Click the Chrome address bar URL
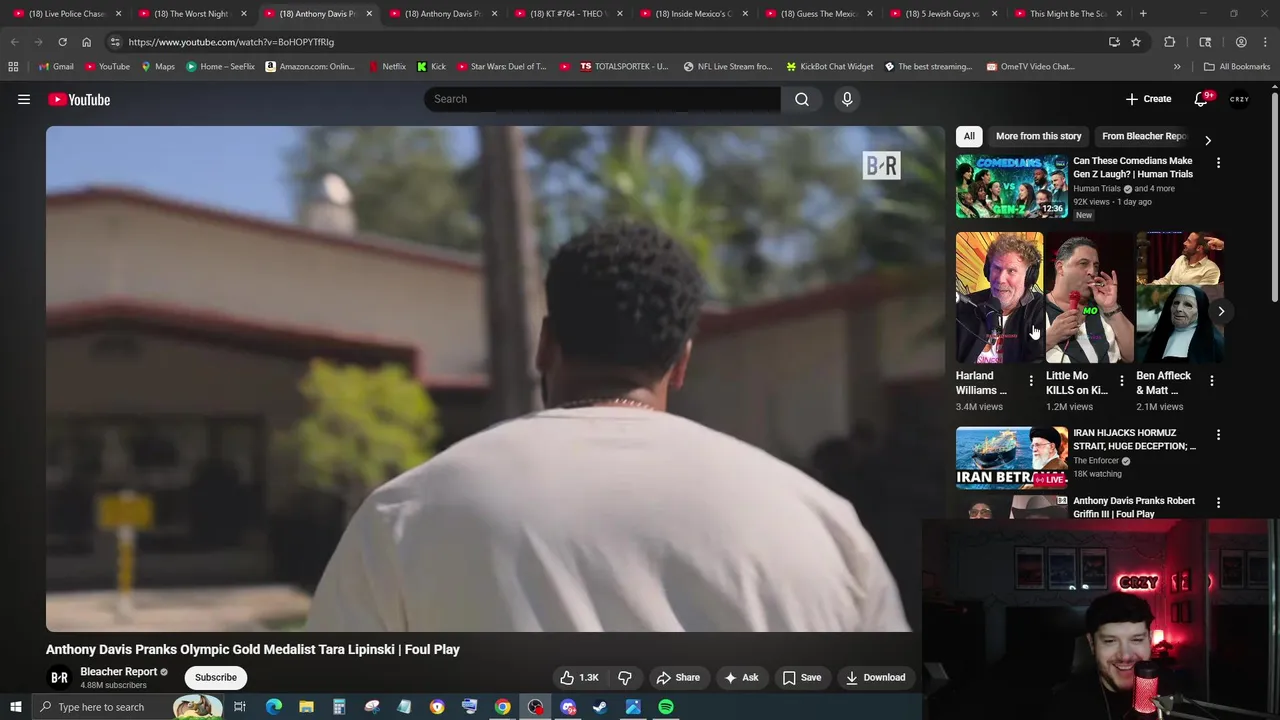 231,42
